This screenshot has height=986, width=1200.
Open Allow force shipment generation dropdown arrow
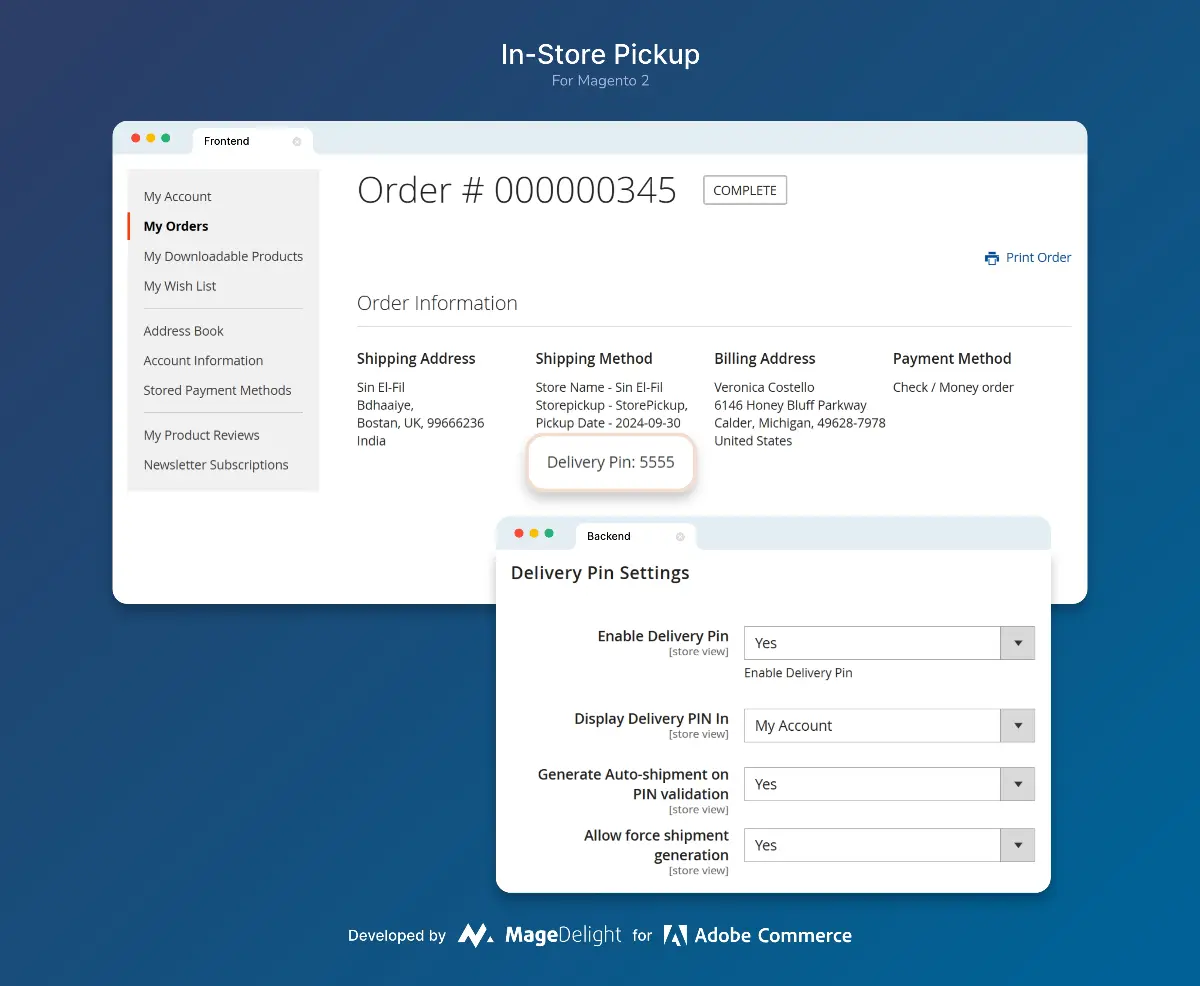tap(1018, 845)
